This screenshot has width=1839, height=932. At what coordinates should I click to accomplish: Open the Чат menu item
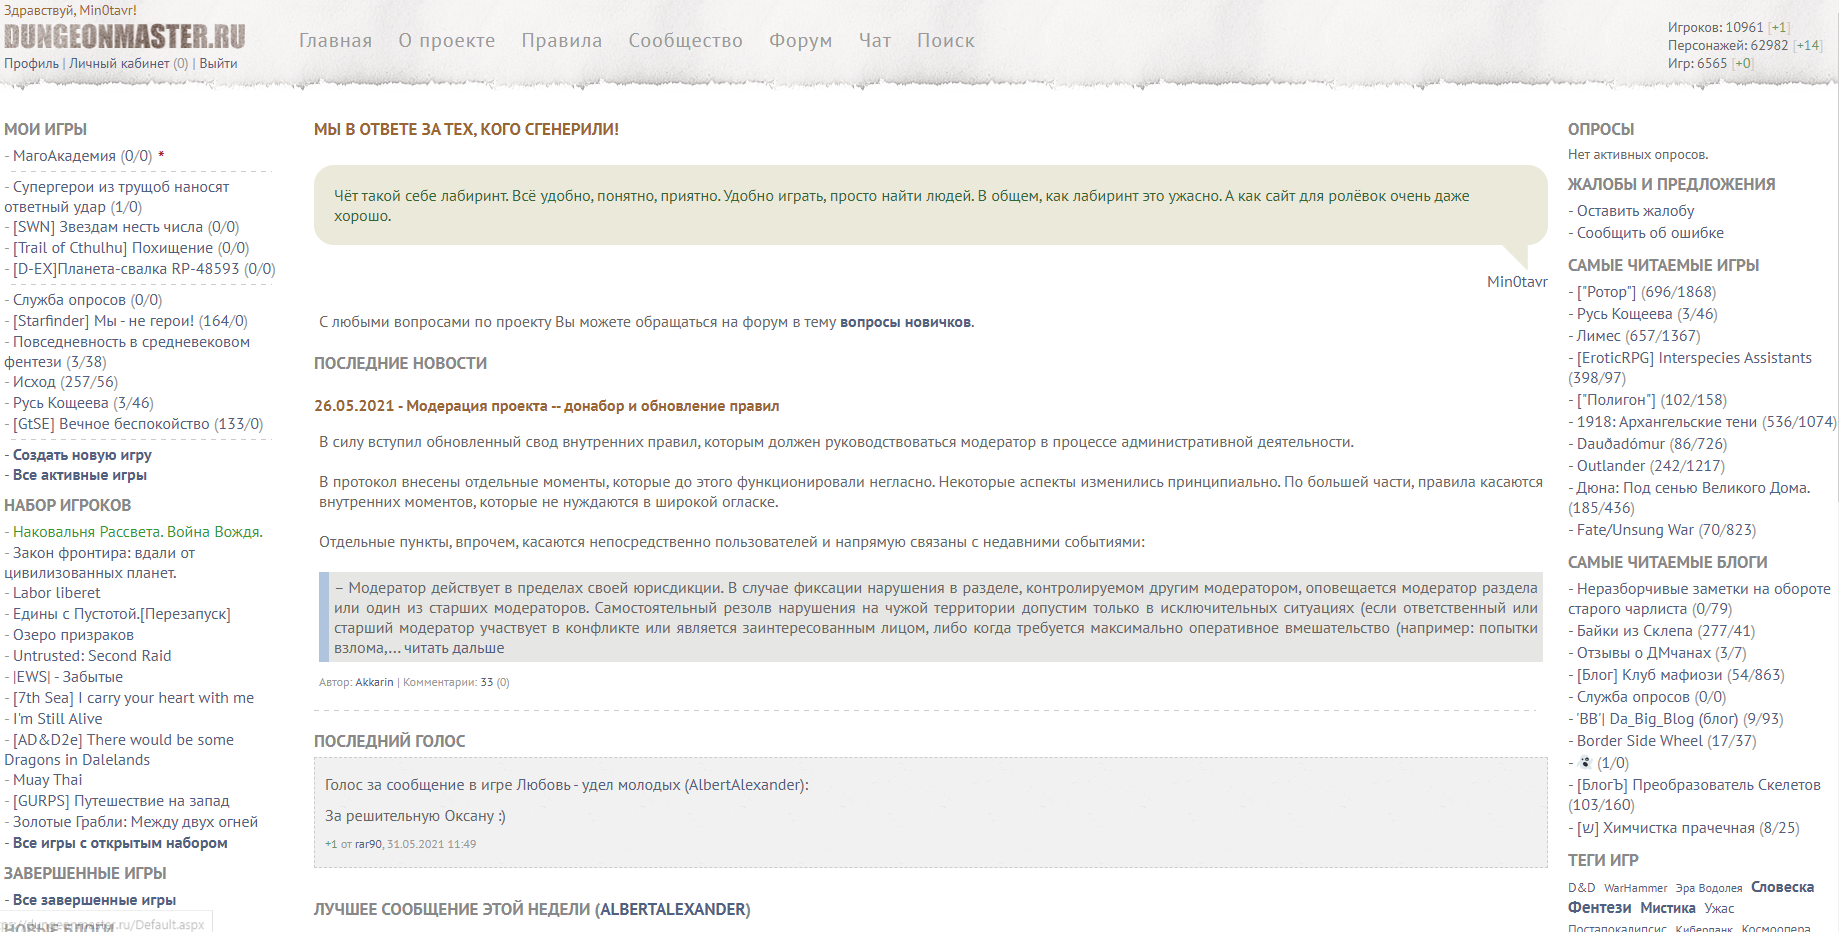tap(874, 41)
